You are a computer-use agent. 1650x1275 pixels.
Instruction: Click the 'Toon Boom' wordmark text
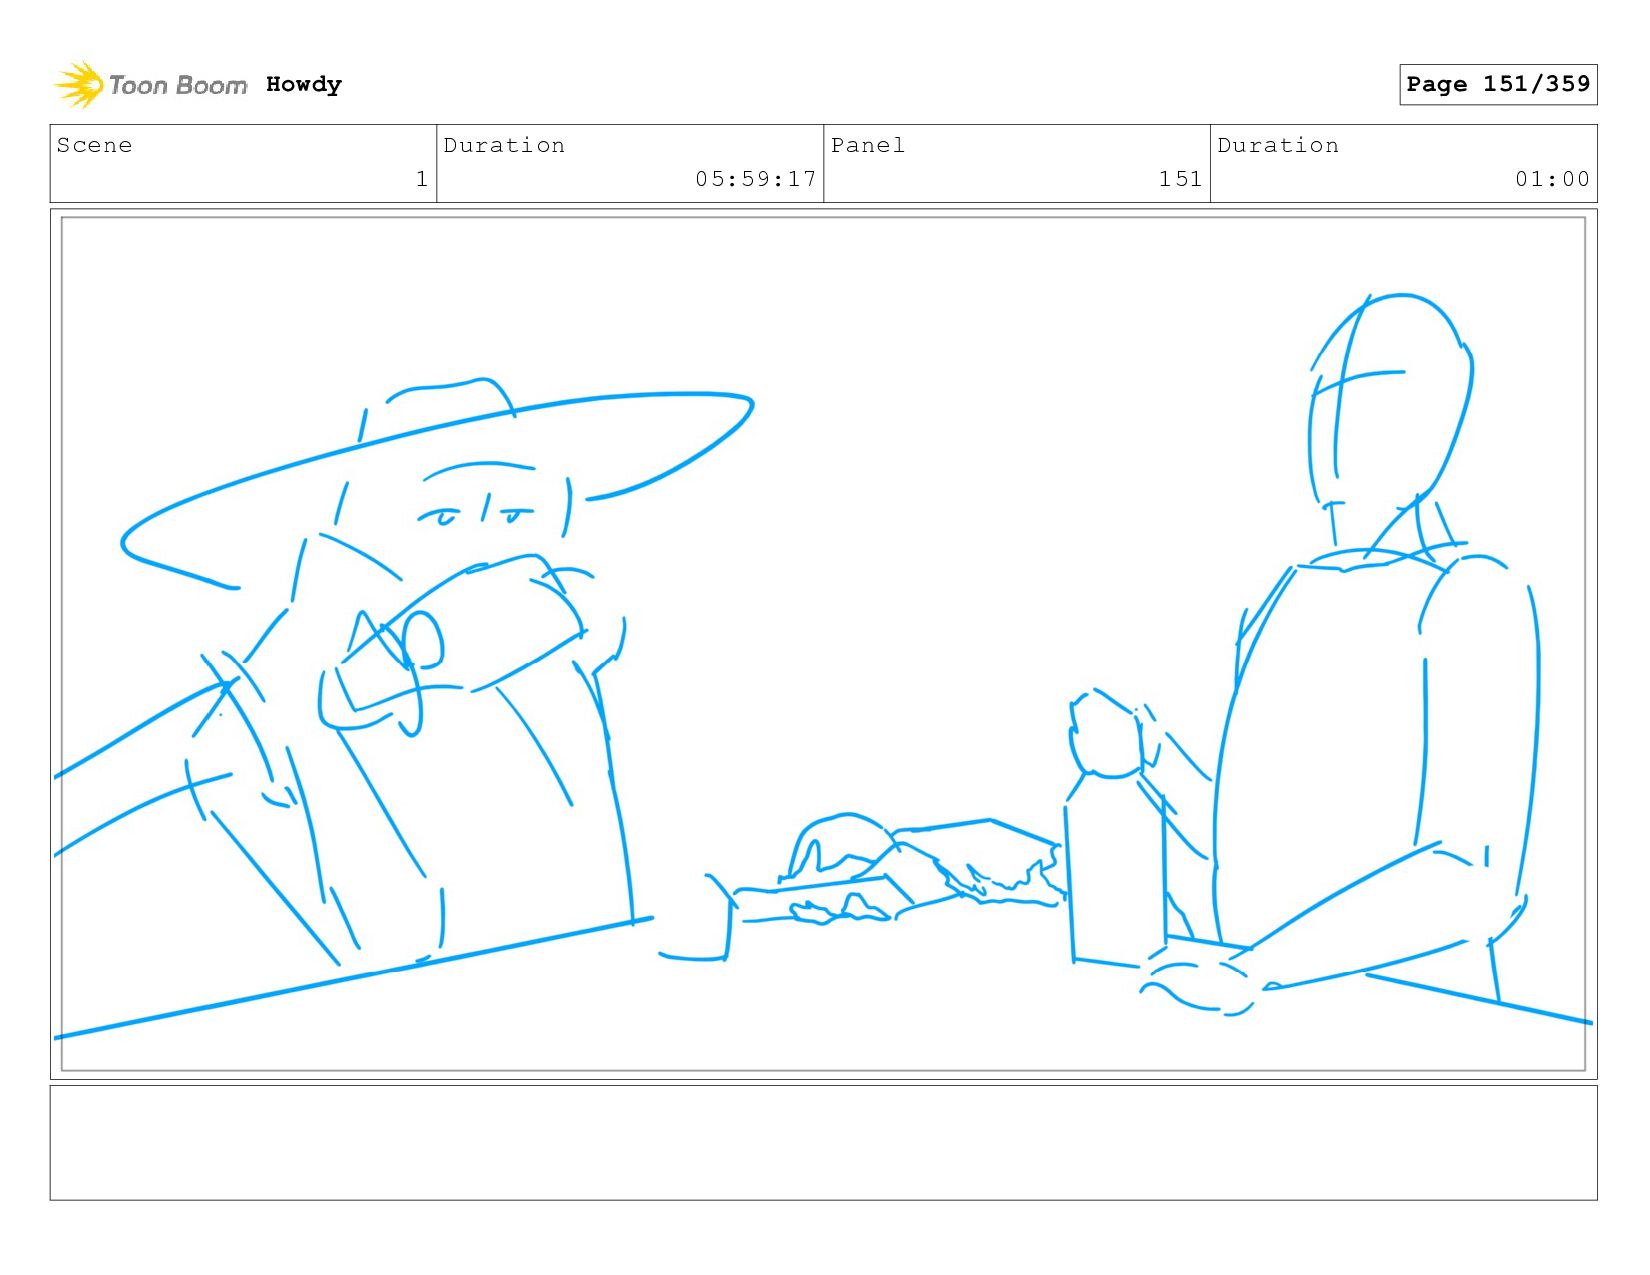178,86
